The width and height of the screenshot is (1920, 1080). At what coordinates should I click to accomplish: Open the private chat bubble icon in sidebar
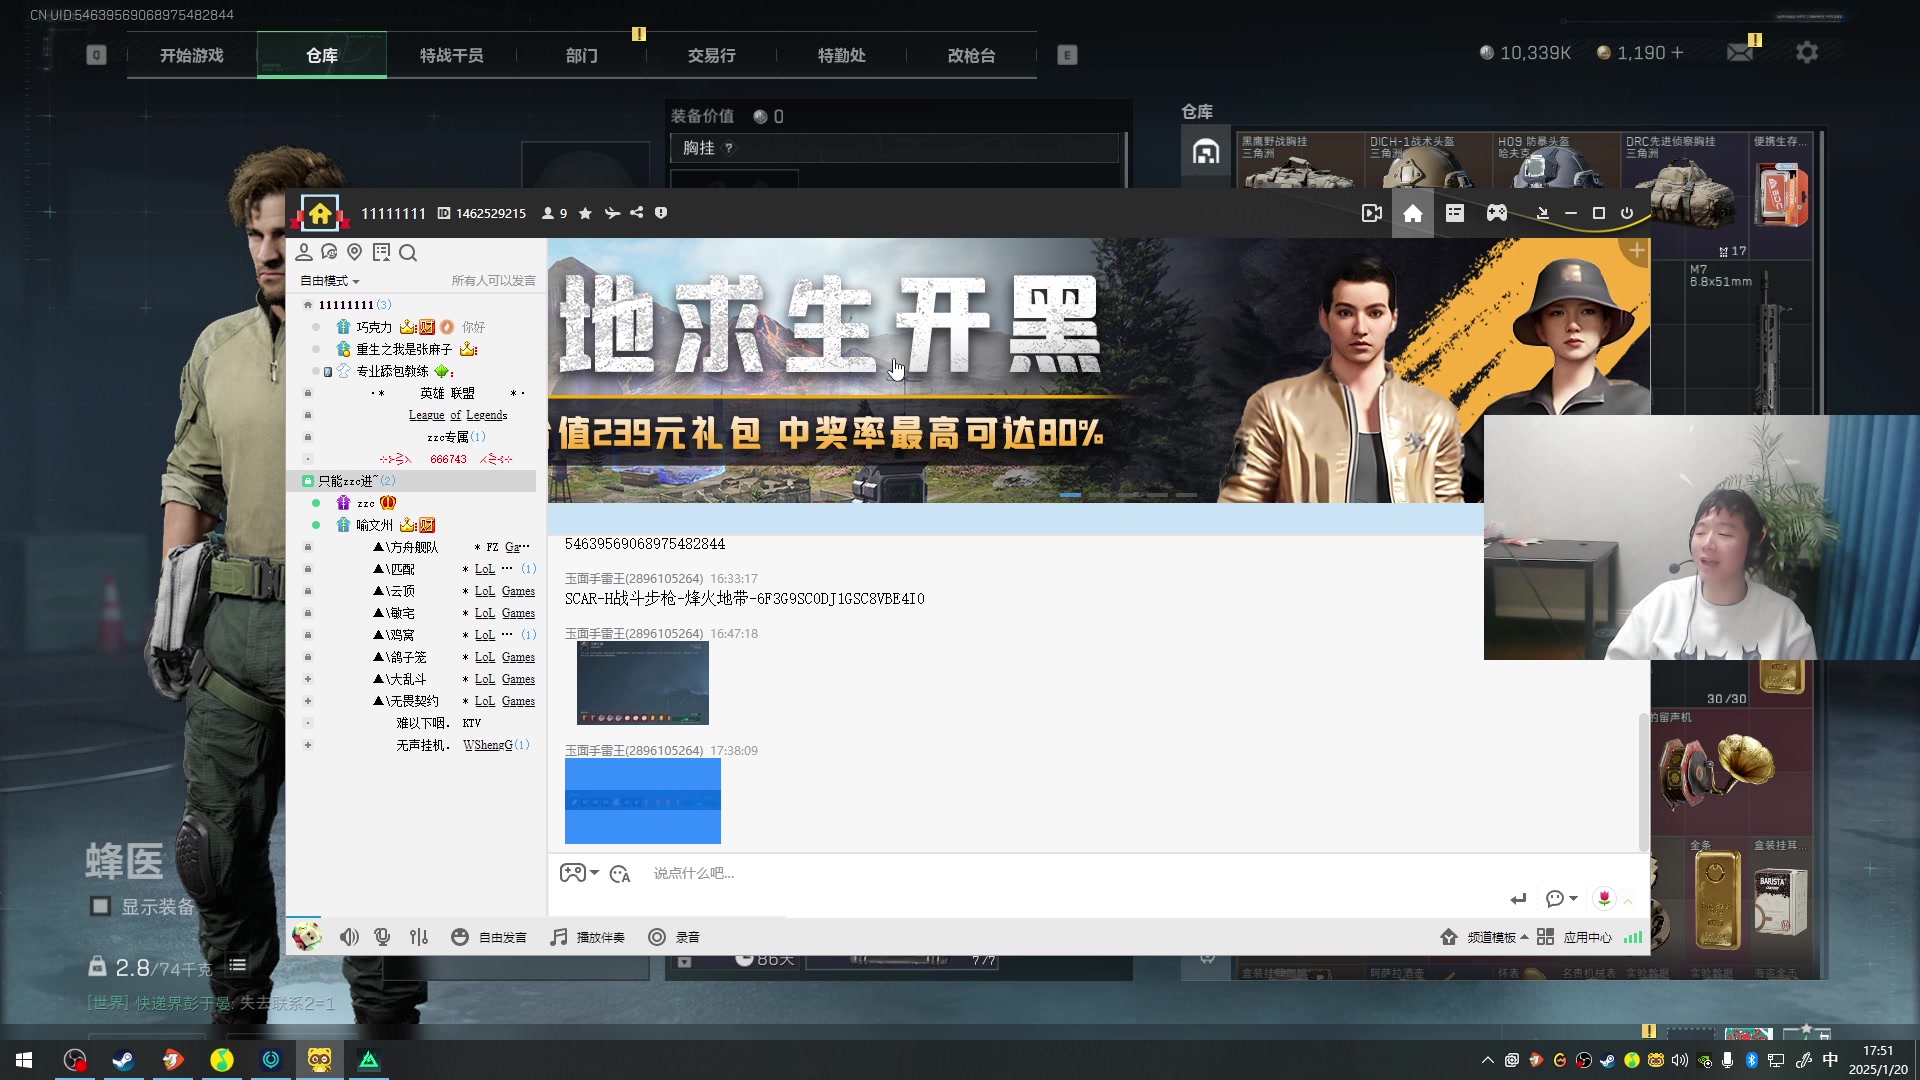329,252
